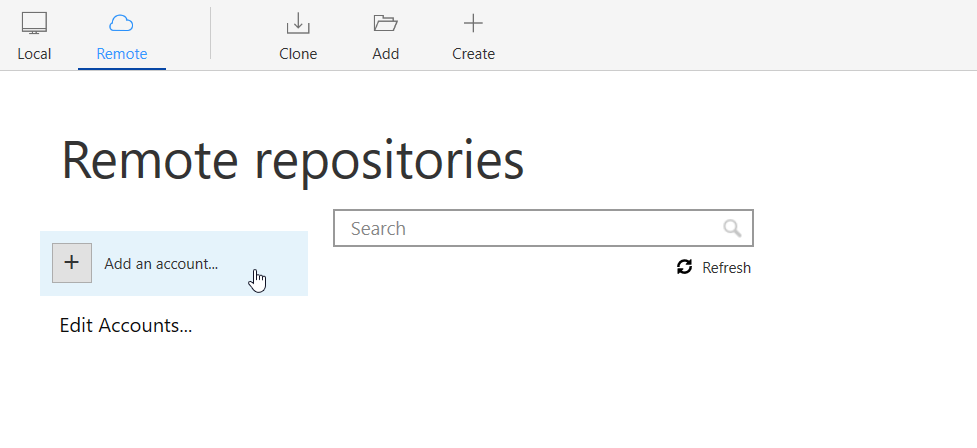This screenshot has height=448, width=977.
Task: Focus the Search repositories field
Action: (x=543, y=228)
